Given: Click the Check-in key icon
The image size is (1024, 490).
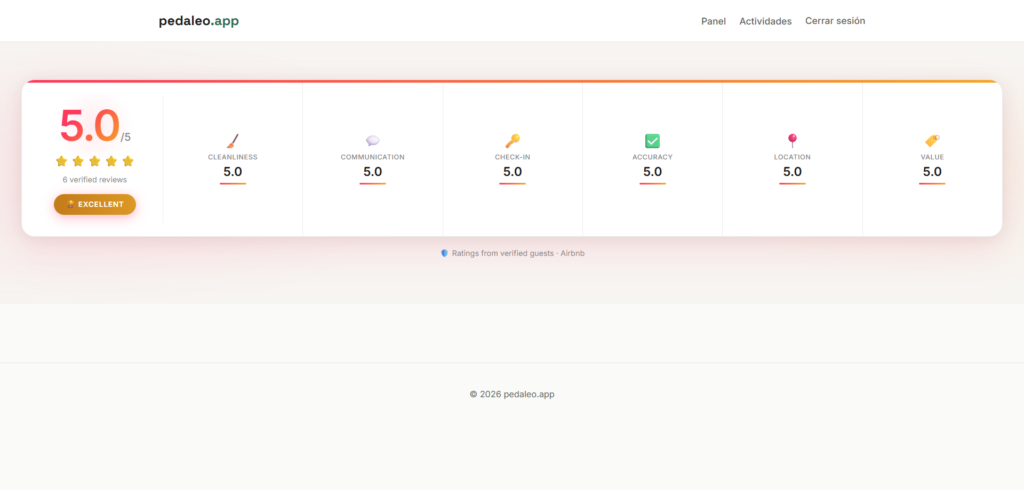Looking at the screenshot, I should (x=512, y=140).
